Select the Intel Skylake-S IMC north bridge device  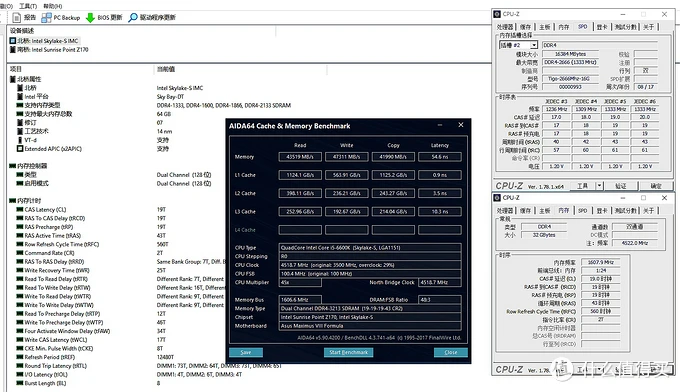pos(45,41)
